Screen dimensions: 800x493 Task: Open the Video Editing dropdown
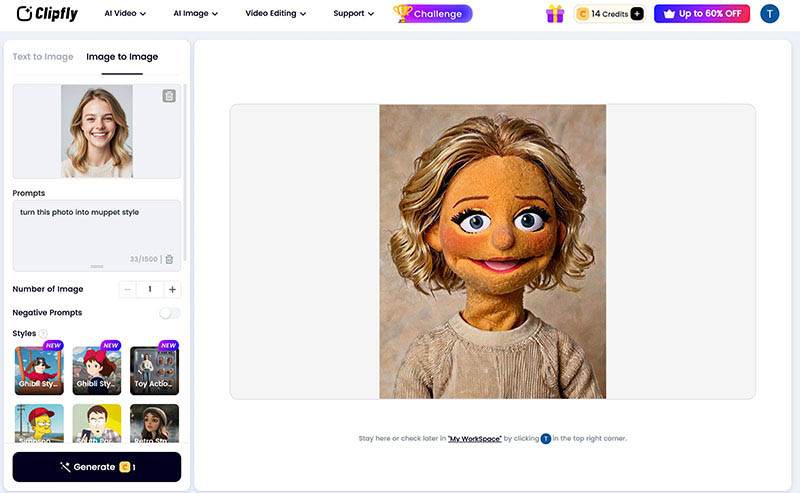click(x=275, y=14)
